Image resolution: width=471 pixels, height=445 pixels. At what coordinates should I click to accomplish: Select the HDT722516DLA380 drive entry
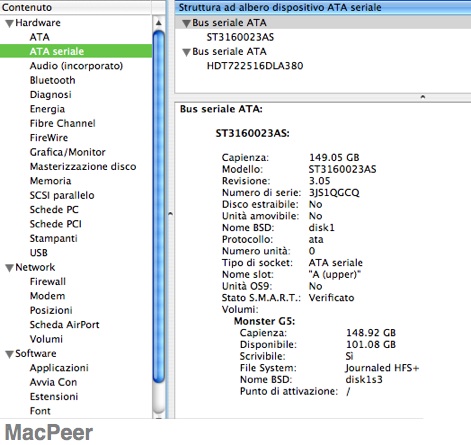click(x=255, y=66)
